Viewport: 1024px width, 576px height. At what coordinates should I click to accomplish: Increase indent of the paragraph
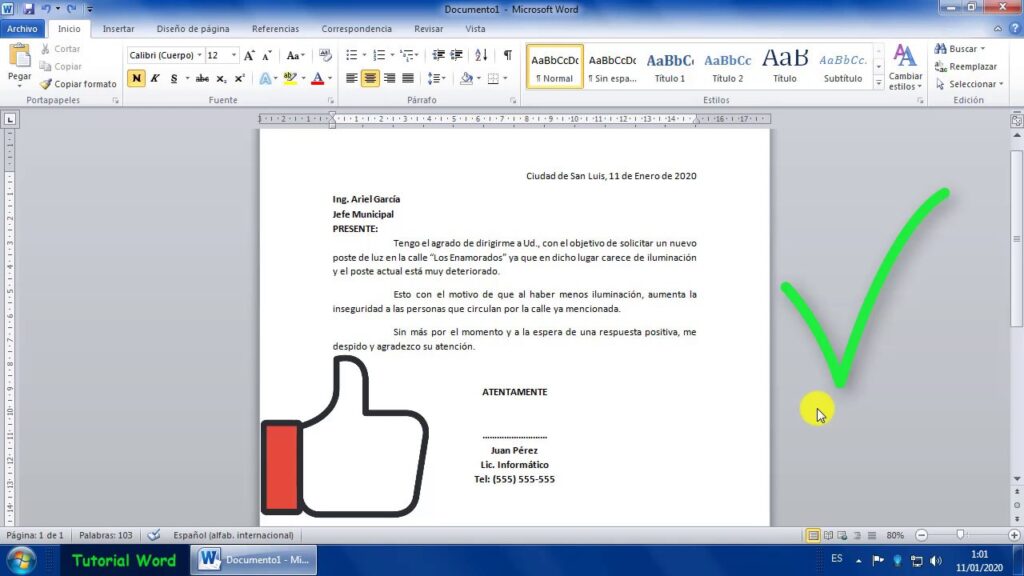456,56
